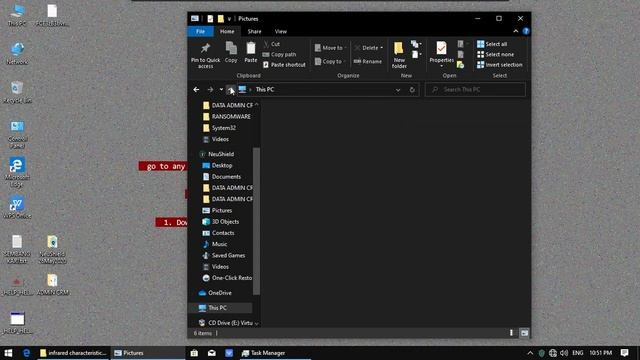Click the ENG language indicator
The height and width of the screenshot is (360, 640).
tap(578, 353)
